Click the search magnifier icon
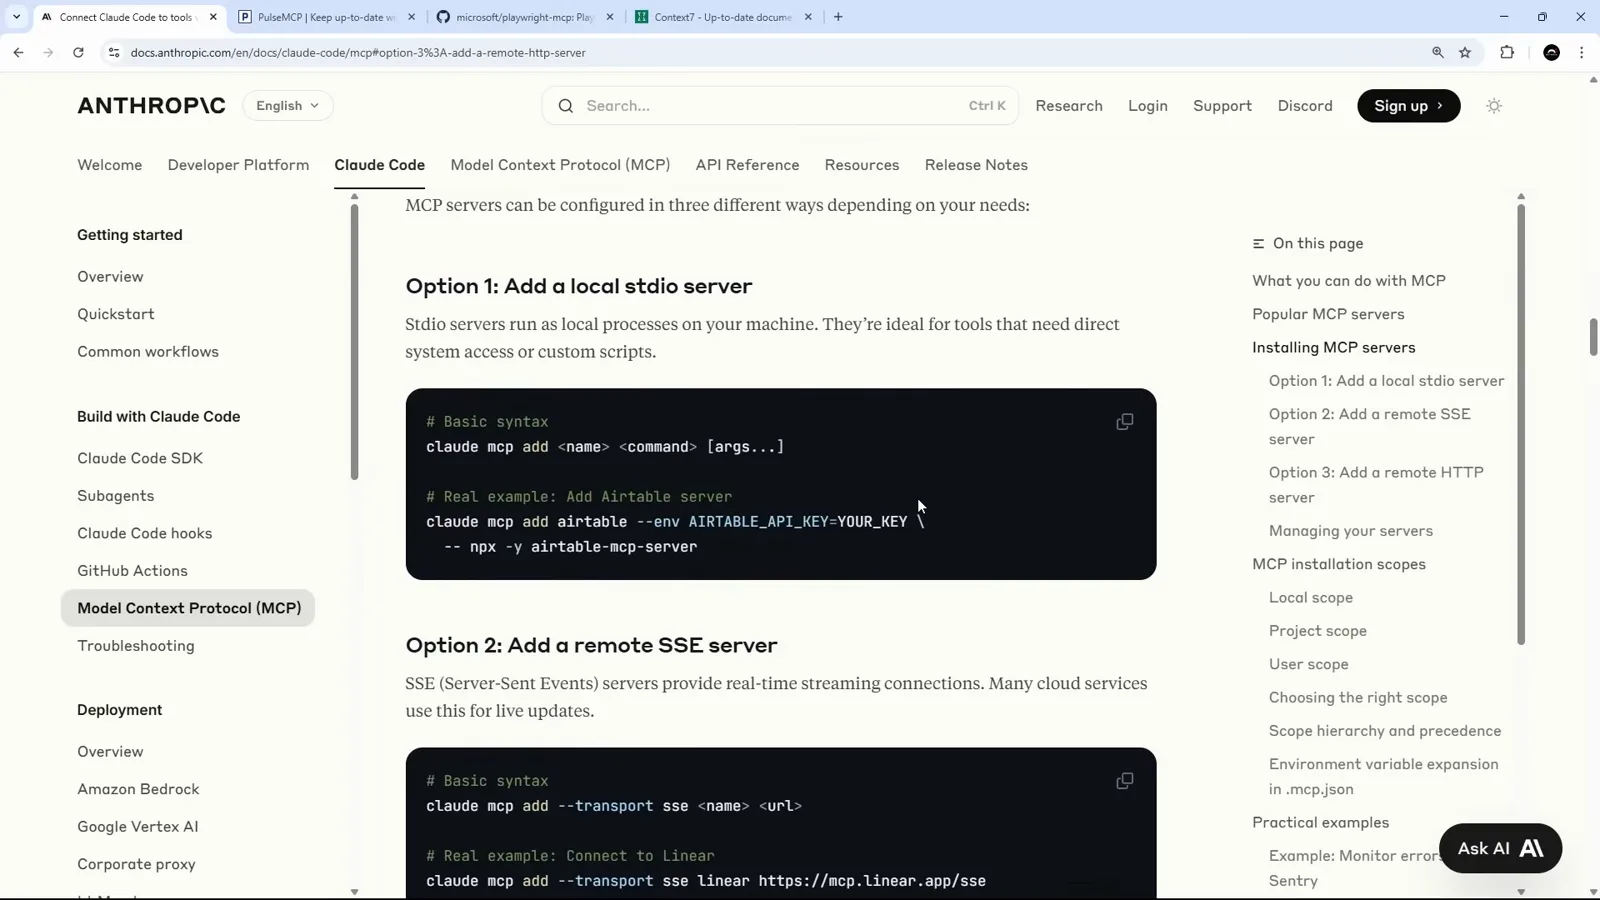Image resolution: width=1600 pixels, height=900 pixels. 566,106
